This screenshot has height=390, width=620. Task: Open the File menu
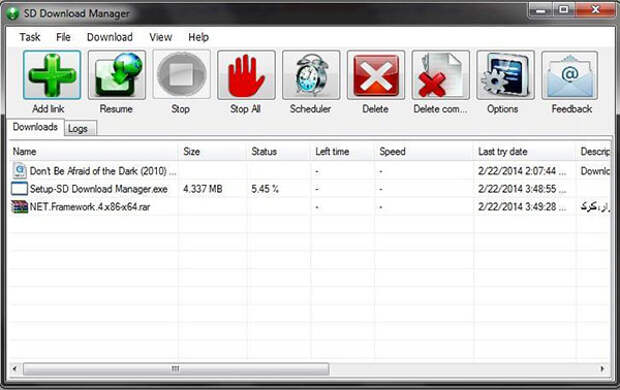[63, 37]
